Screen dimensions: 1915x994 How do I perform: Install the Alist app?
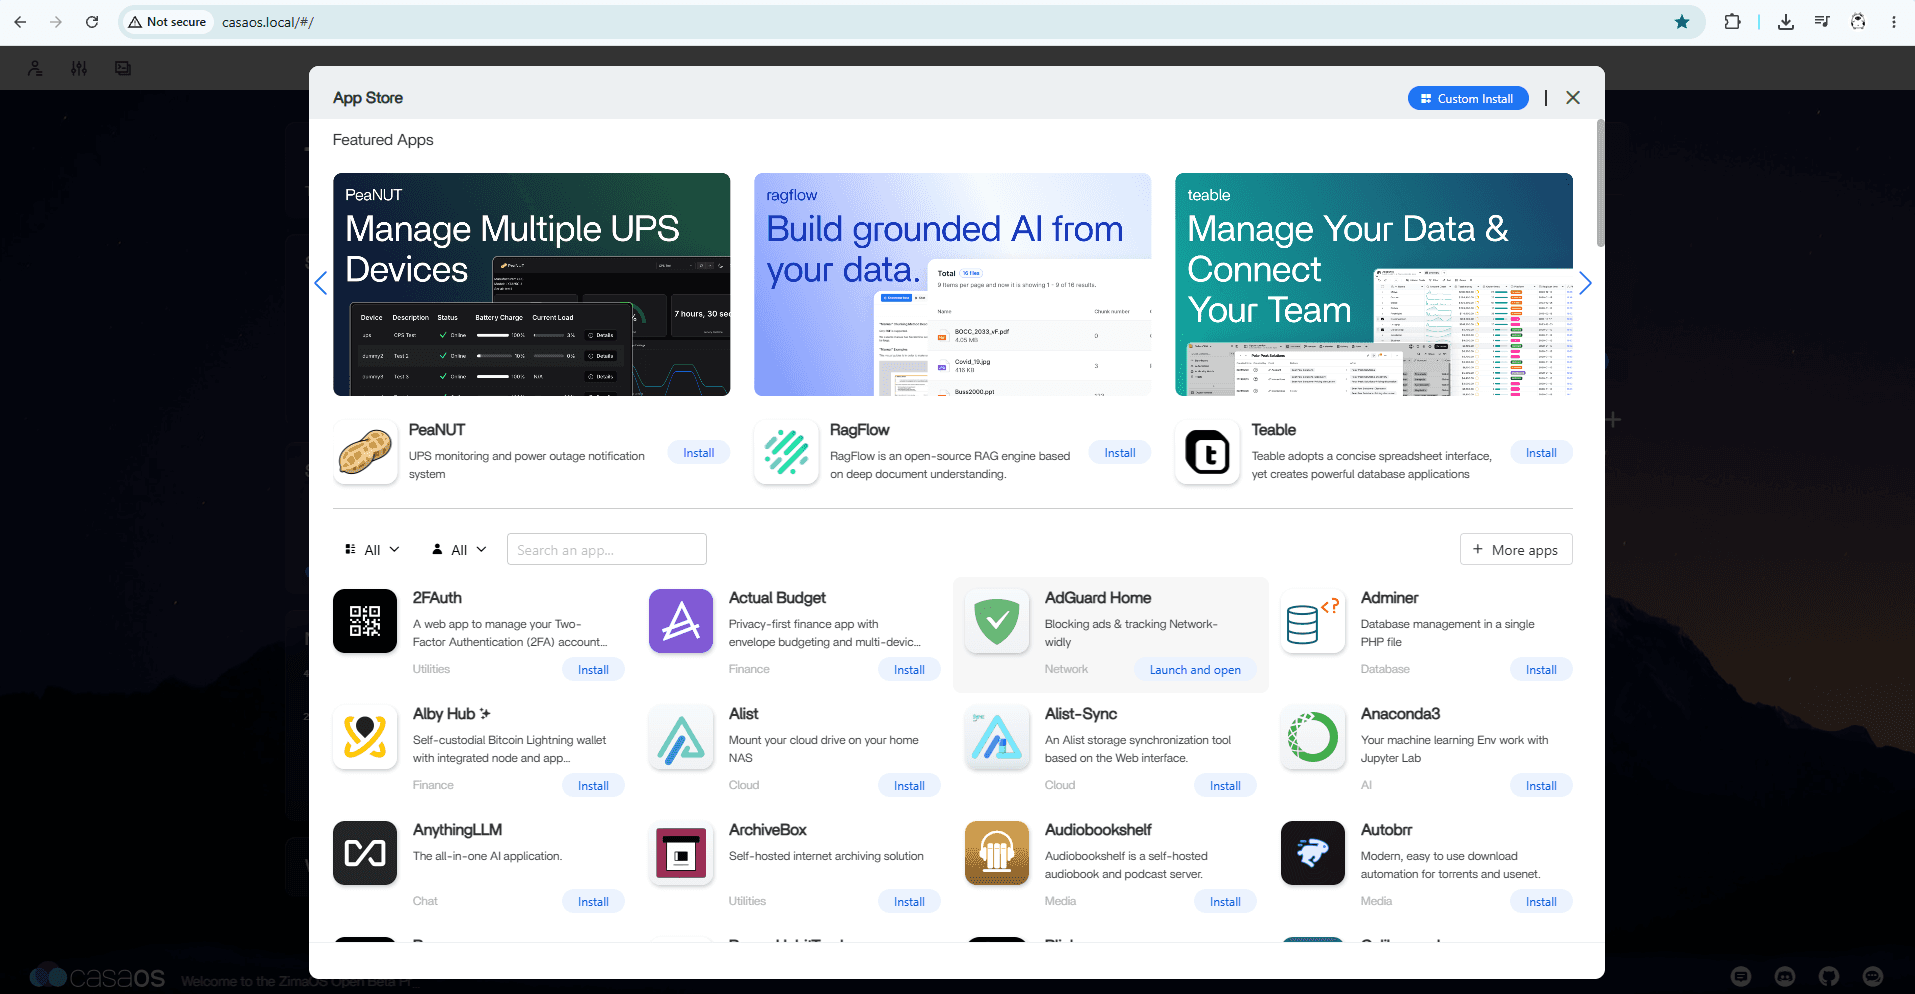pos(909,786)
